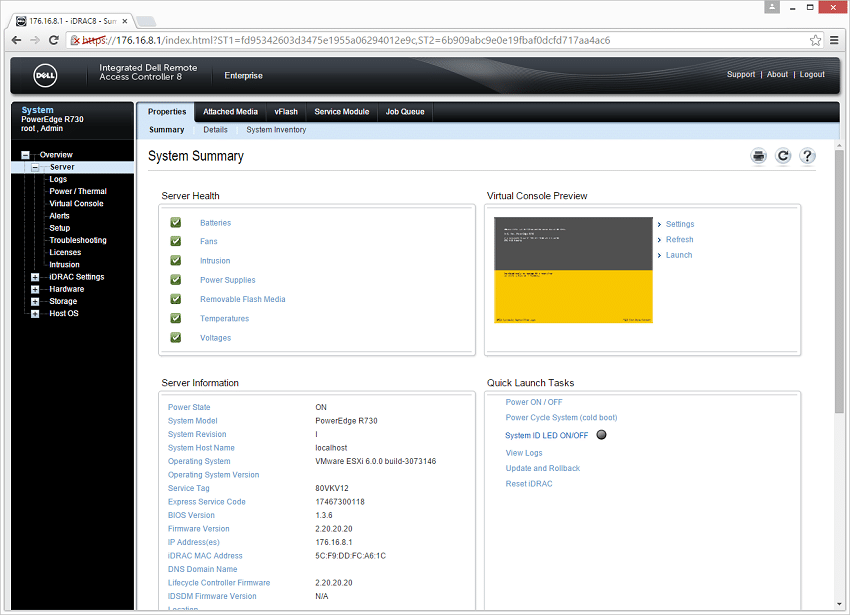
Task: Launch the Virtual Console
Action: (x=679, y=255)
